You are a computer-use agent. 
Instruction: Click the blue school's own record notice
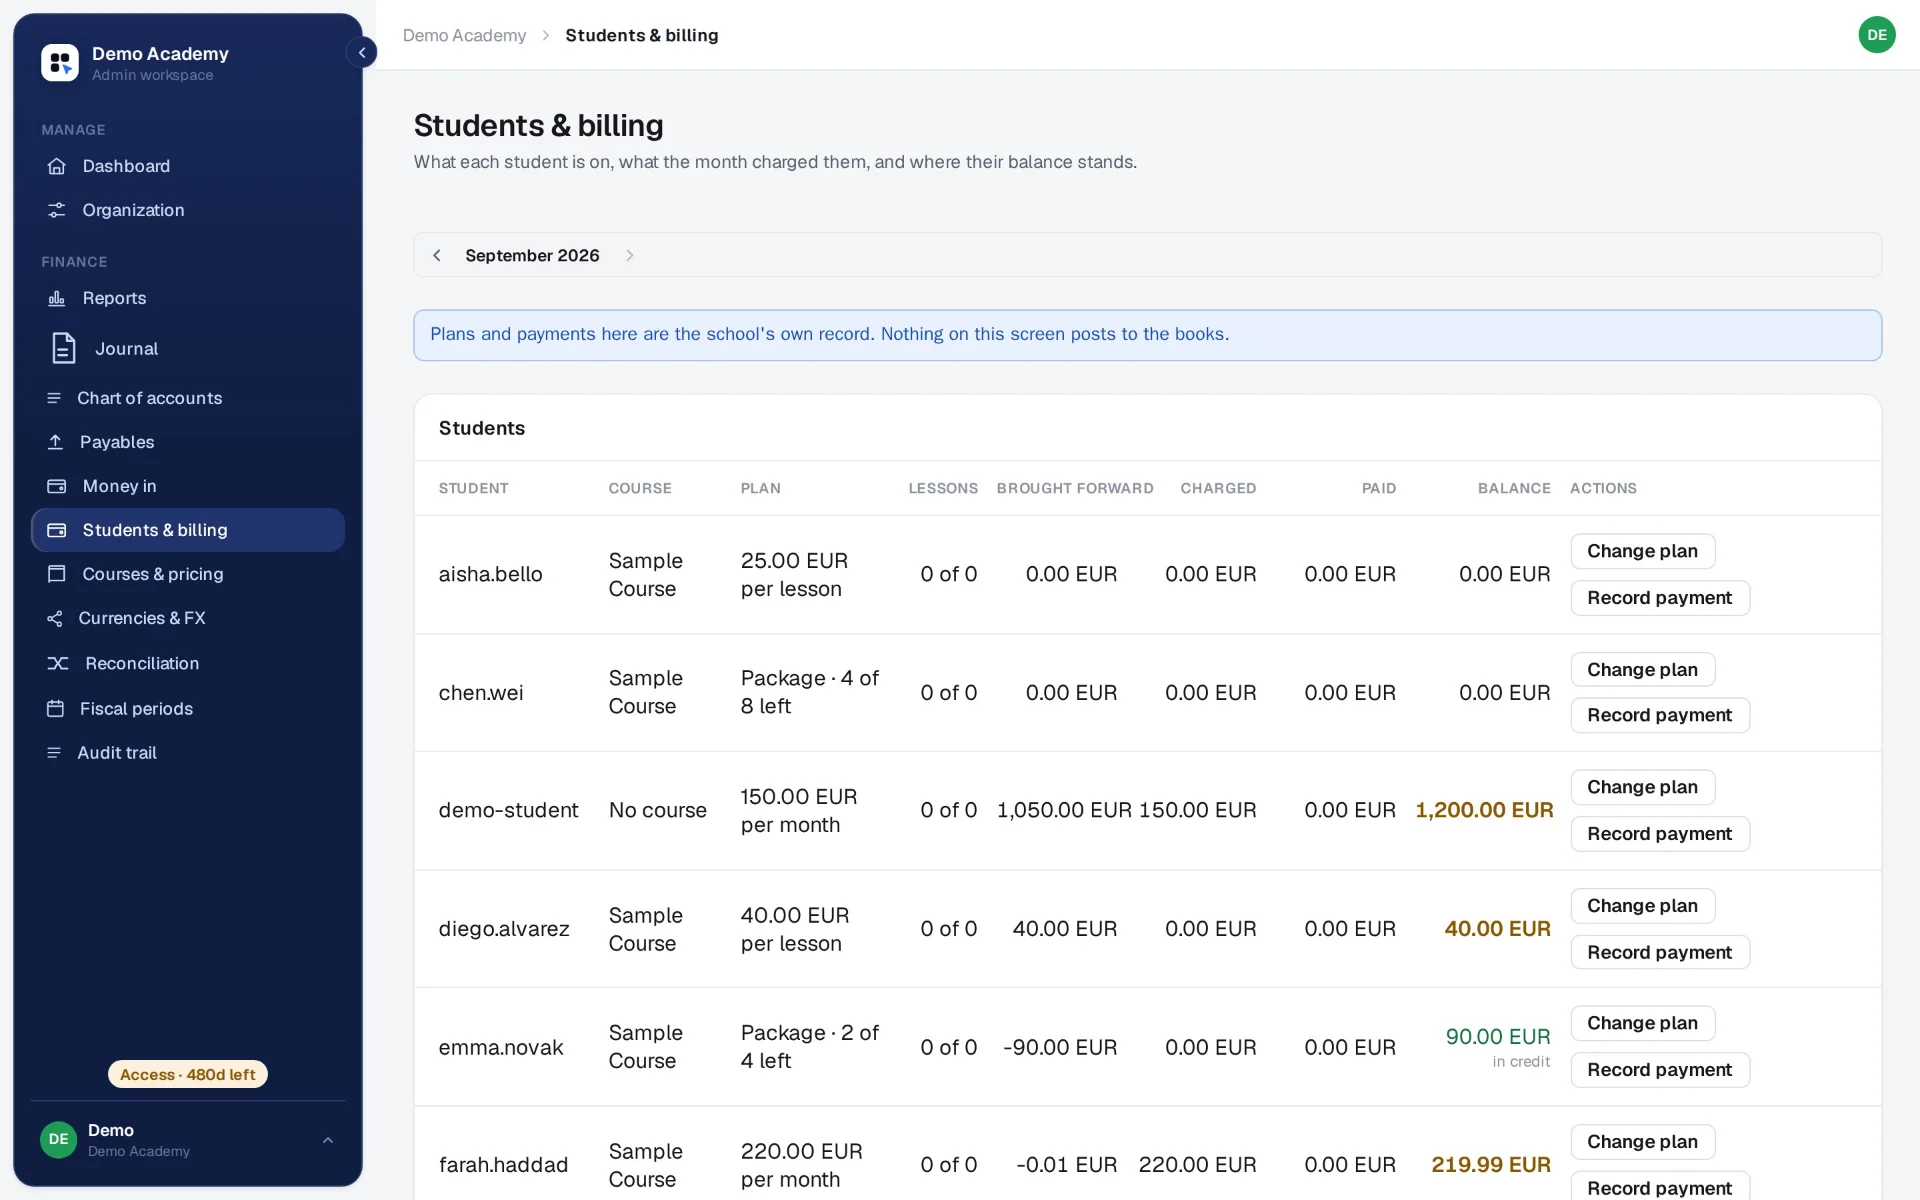1147,335
